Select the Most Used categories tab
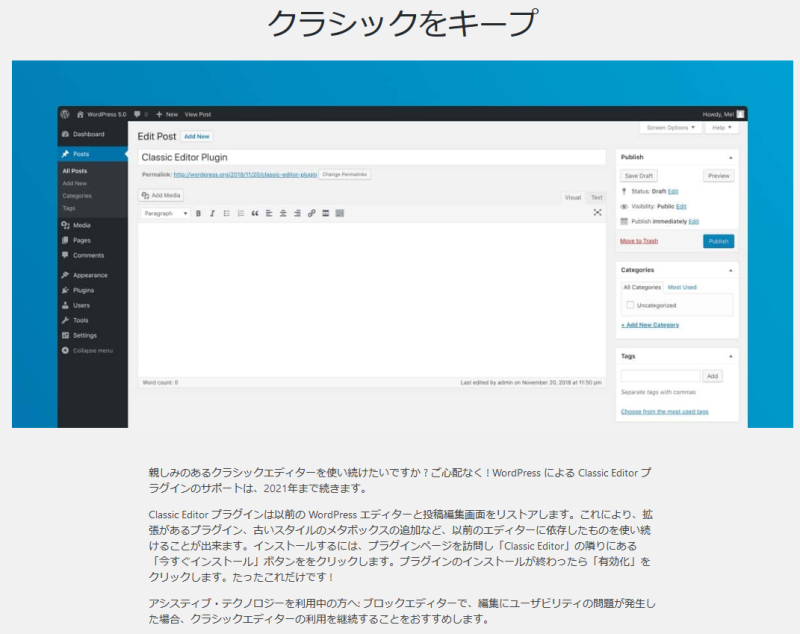Viewport: 800px width, 634px height. (x=682, y=287)
